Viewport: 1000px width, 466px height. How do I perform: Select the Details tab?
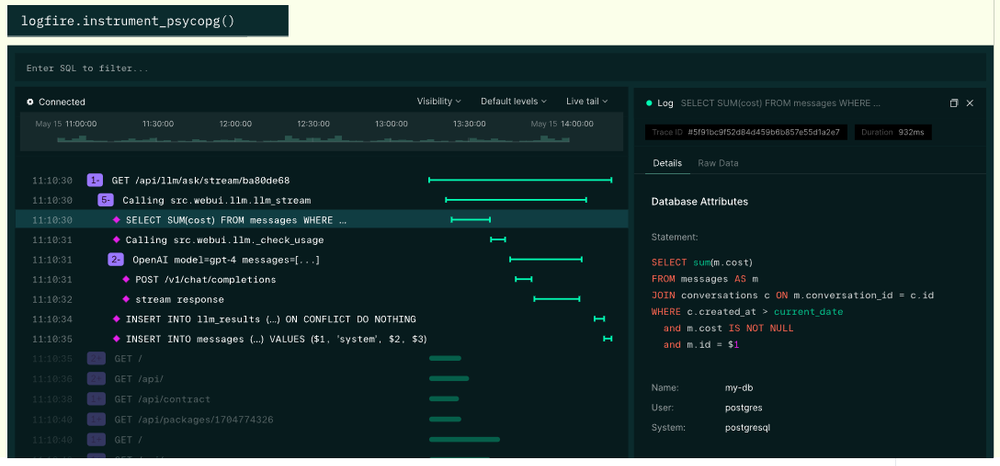click(667, 163)
